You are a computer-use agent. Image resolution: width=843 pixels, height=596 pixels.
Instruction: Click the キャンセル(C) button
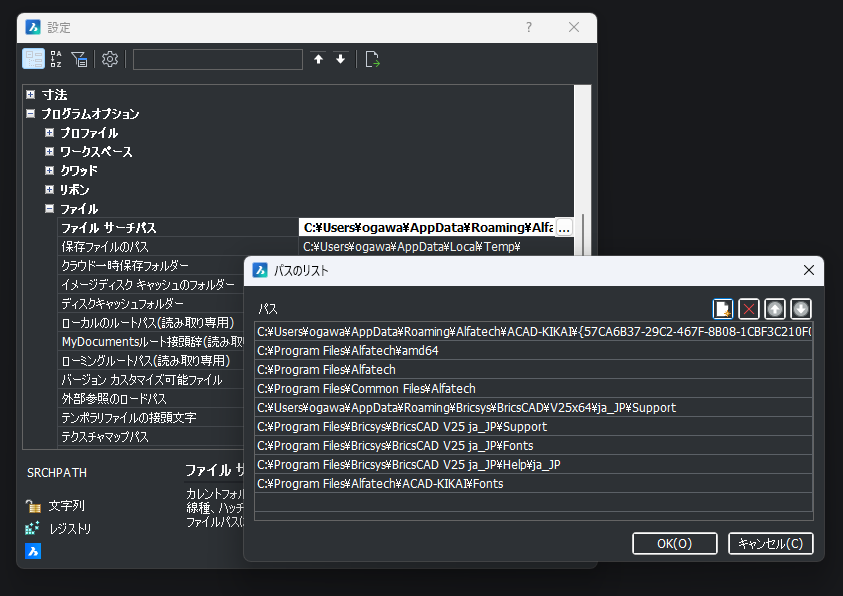click(770, 543)
